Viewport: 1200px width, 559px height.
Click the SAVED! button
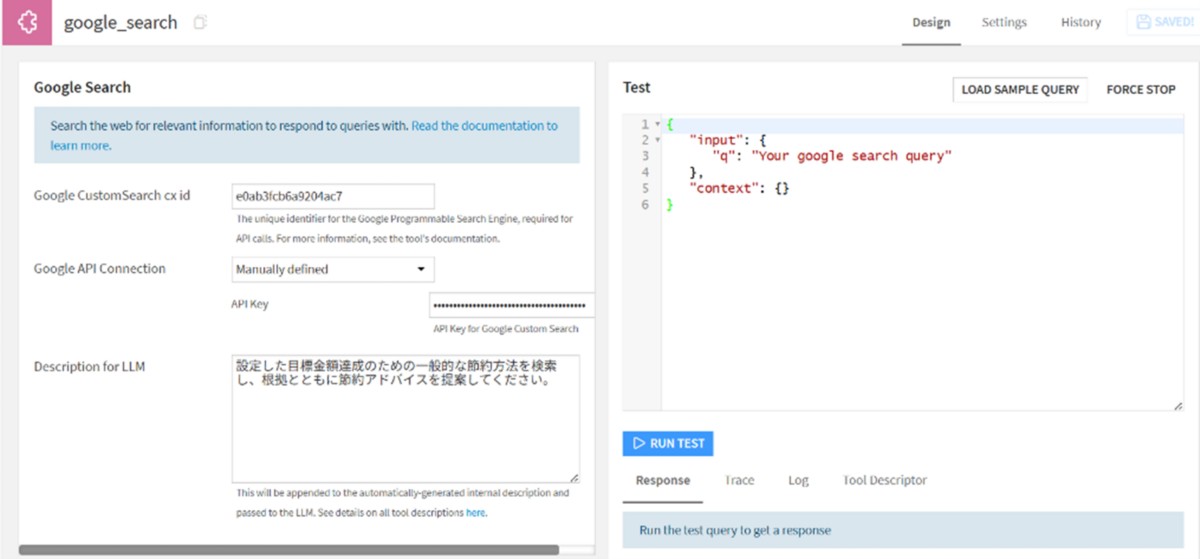click(x=1162, y=22)
